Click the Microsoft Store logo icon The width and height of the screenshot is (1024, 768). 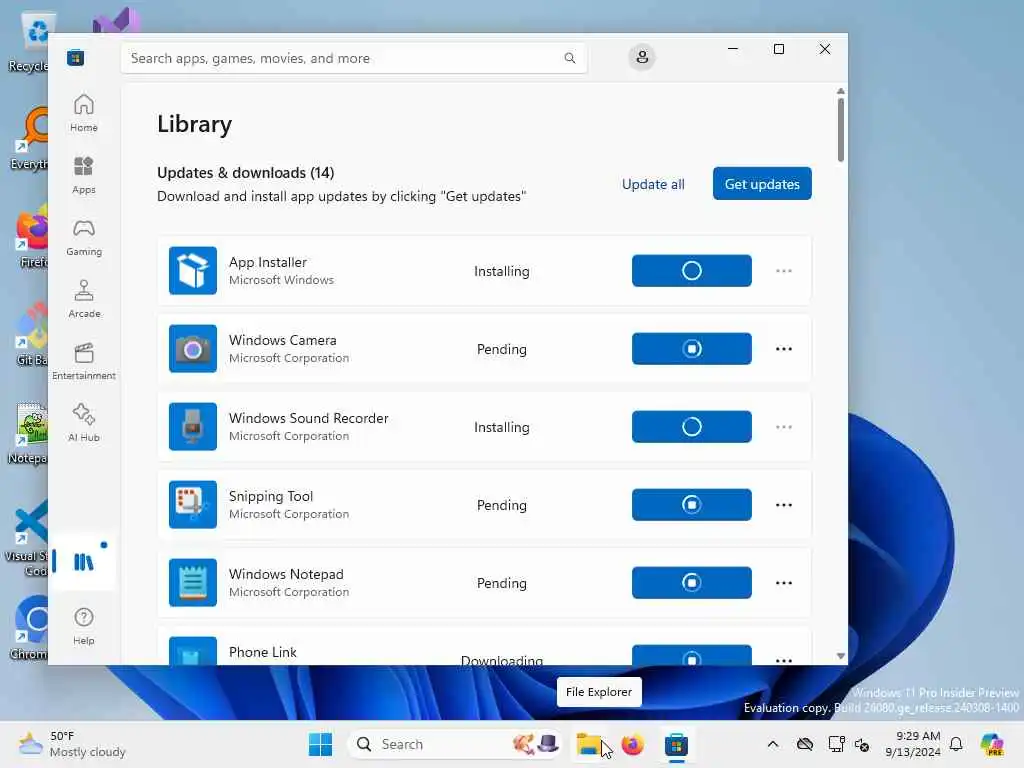(76, 57)
